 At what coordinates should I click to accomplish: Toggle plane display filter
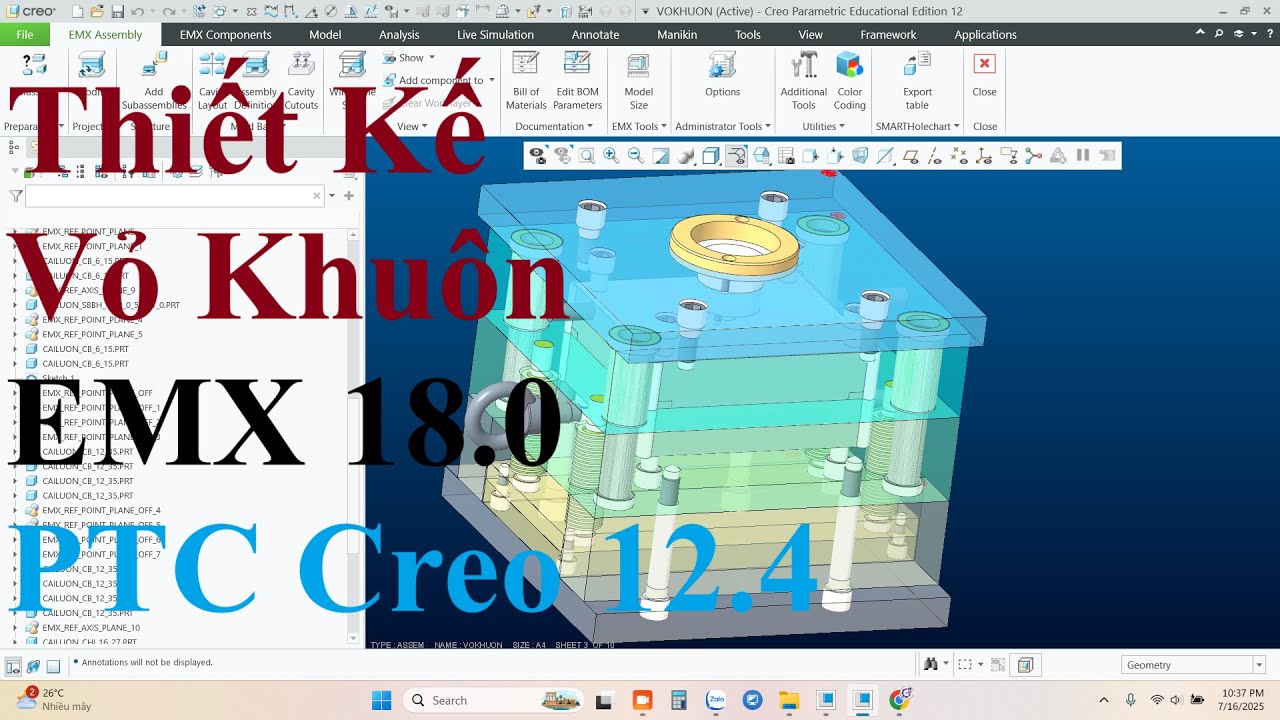pos(911,156)
